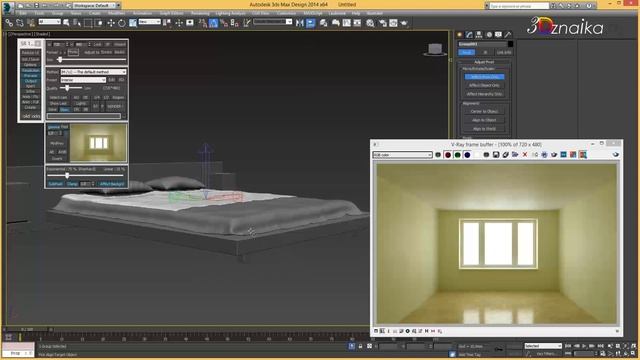Viewport: 640px width, 360px height.
Task: Toggle Affect Pivot Only
Action: (x=484, y=77)
